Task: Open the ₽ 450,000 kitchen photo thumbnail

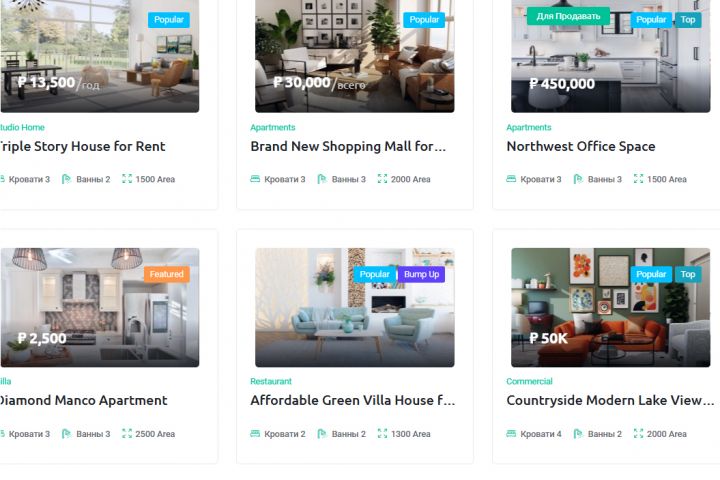Action: point(611,56)
